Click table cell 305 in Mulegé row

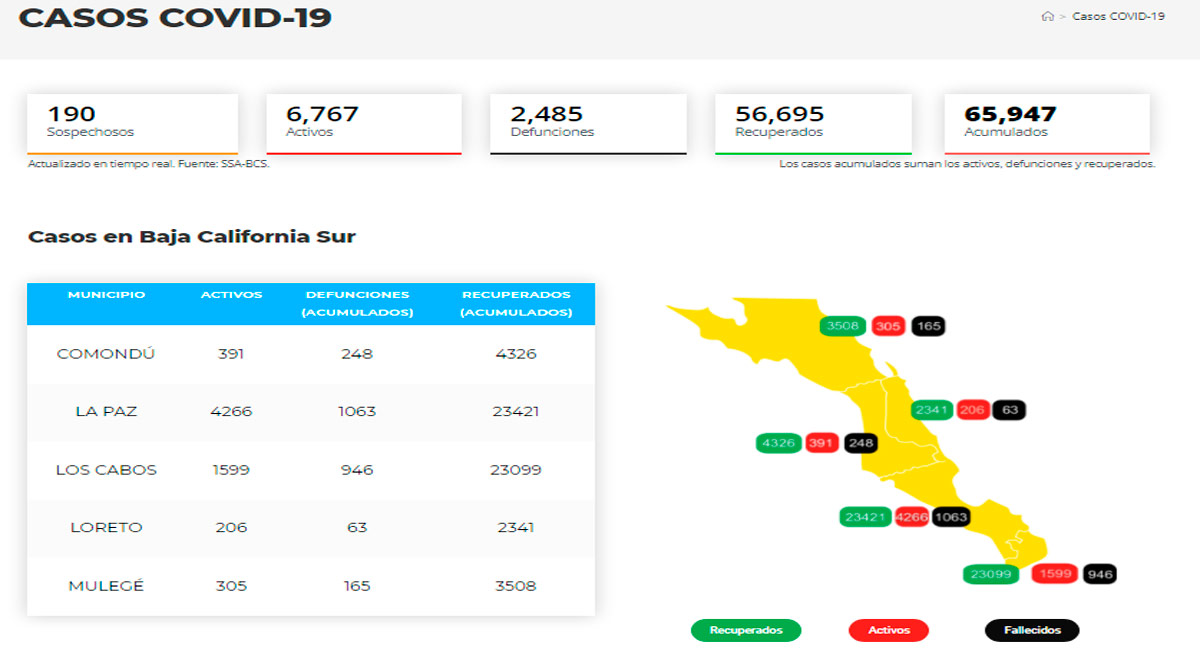[231, 585]
